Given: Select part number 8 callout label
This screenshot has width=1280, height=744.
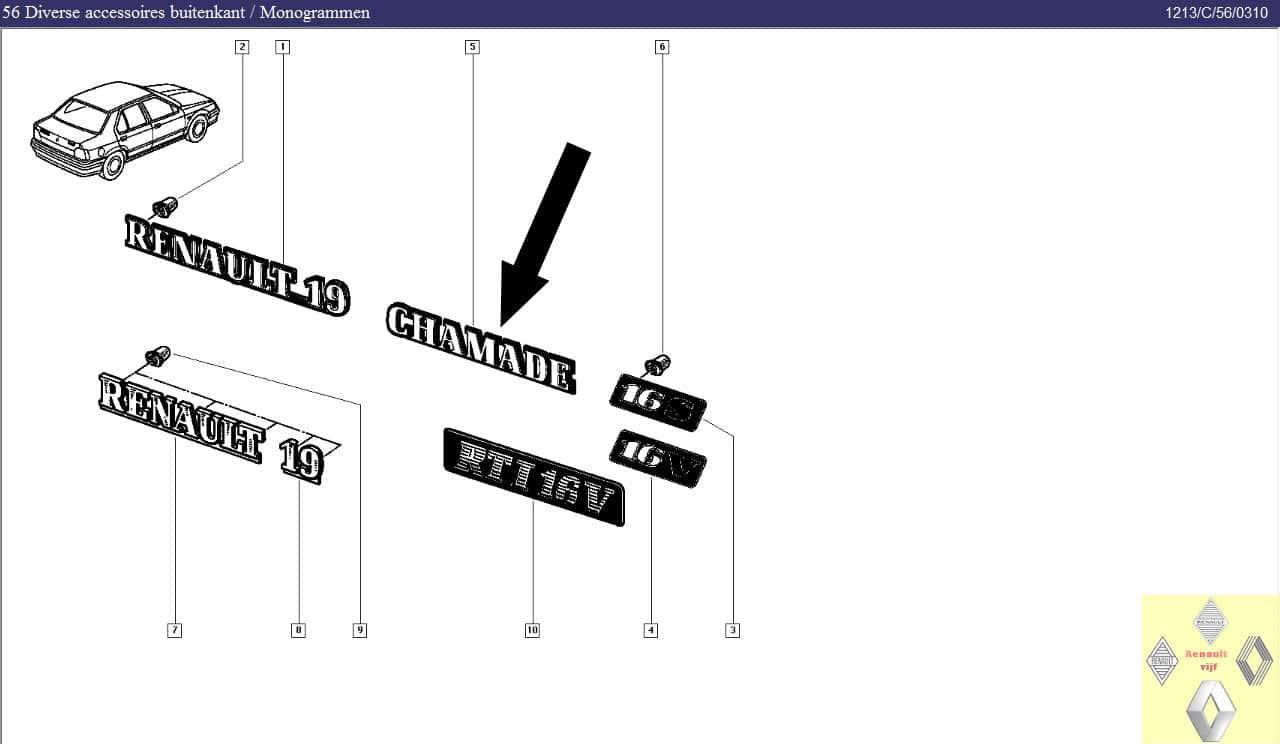Looking at the screenshot, I should click(298, 630).
